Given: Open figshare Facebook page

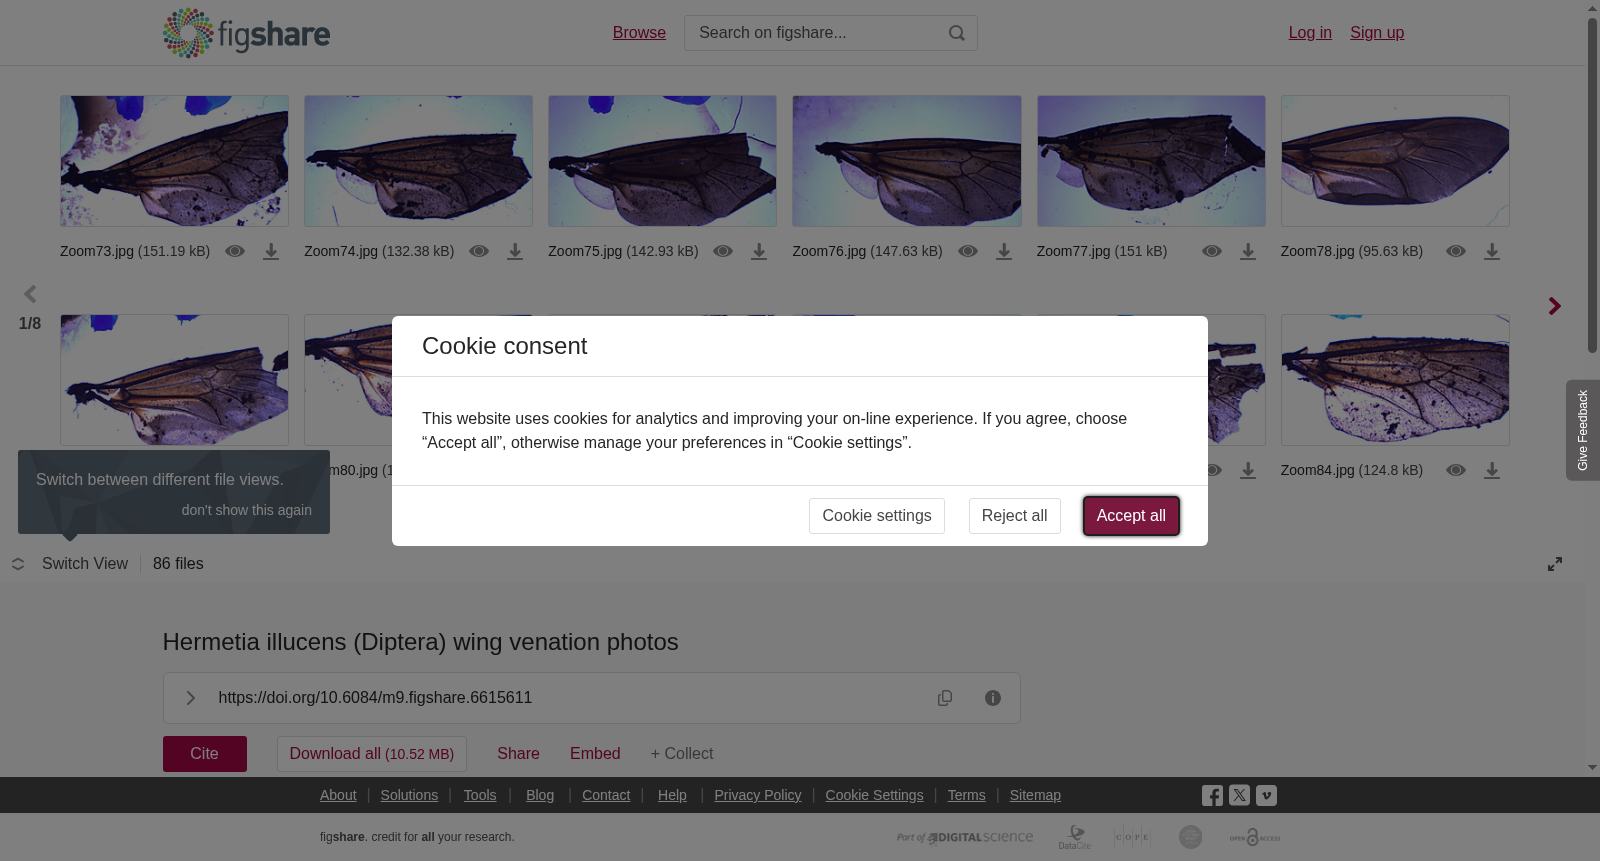Looking at the screenshot, I should [1212, 796].
